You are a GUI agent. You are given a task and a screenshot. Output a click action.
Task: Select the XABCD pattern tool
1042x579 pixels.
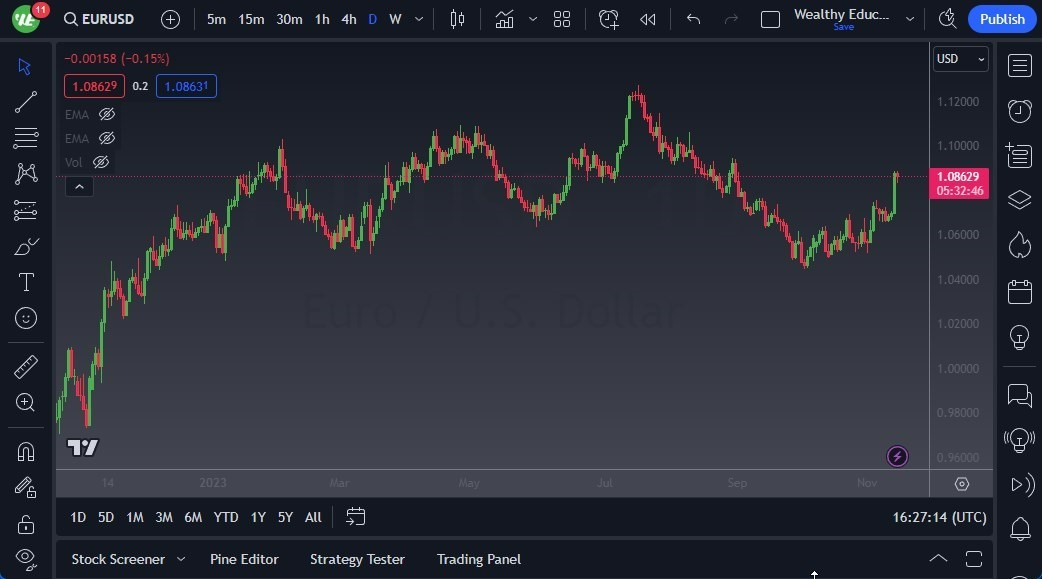[x=25, y=173]
